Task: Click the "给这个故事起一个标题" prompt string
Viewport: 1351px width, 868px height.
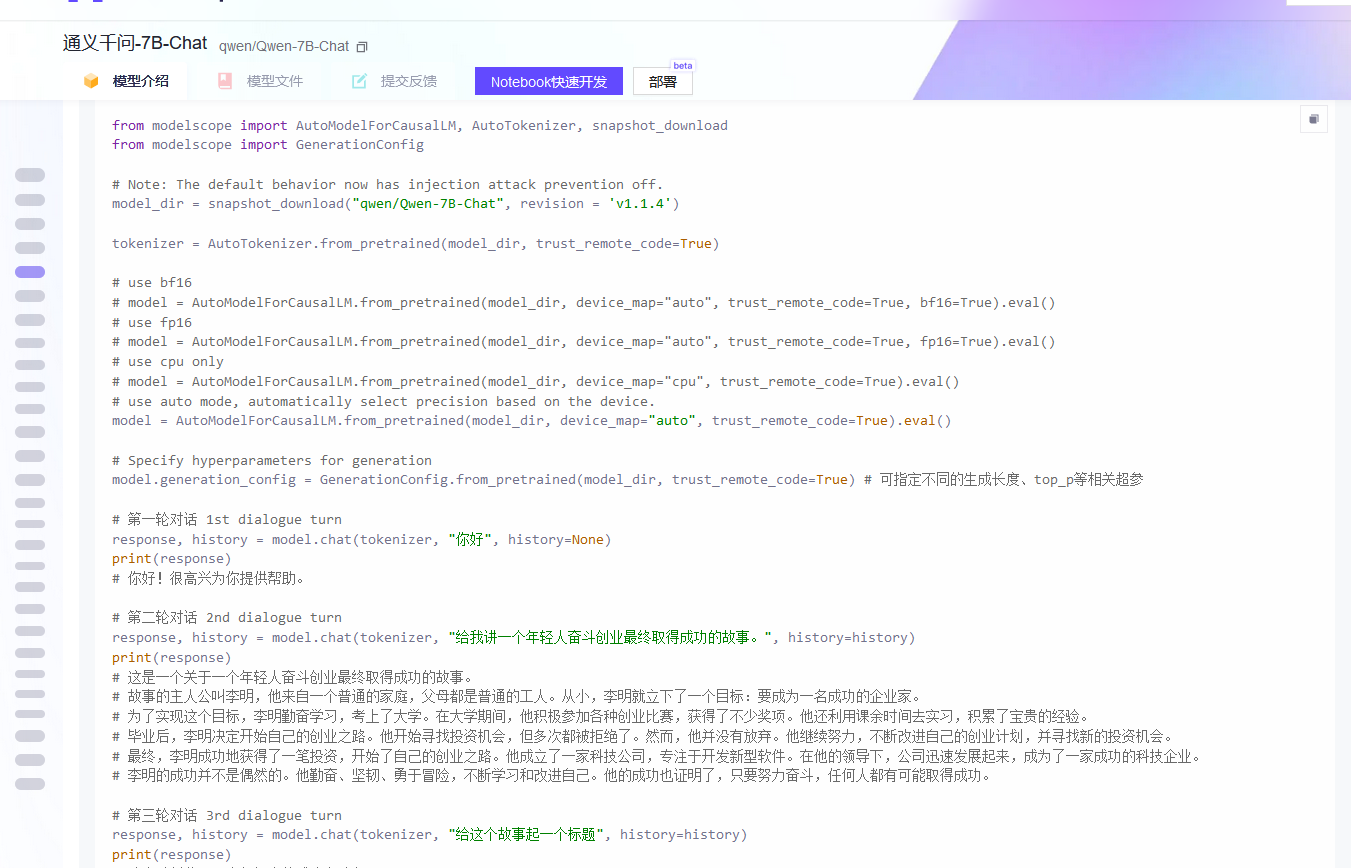Action: tap(525, 835)
